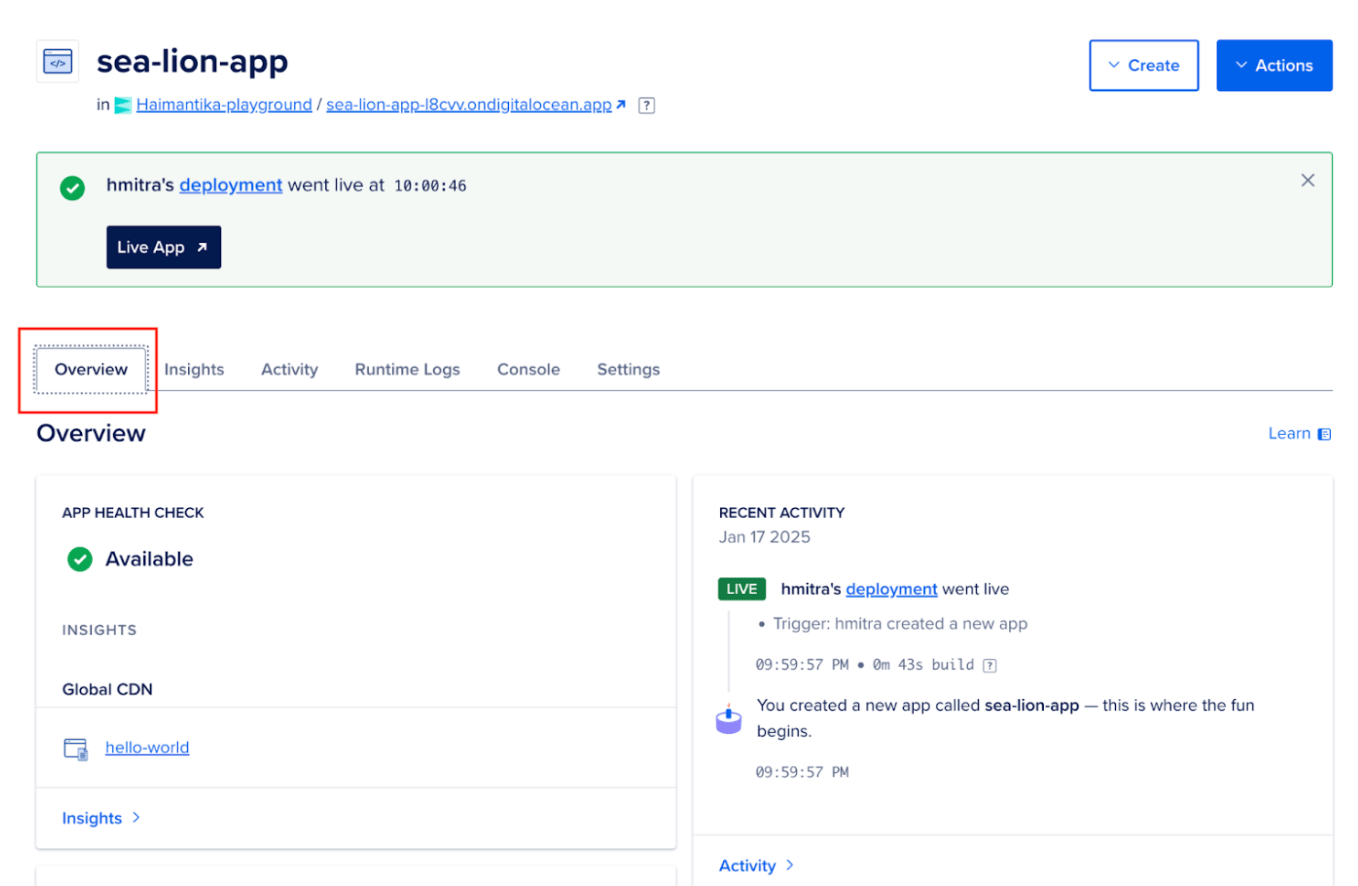Click the Global CDN label
This screenshot has width=1358, height=886.
point(107,689)
